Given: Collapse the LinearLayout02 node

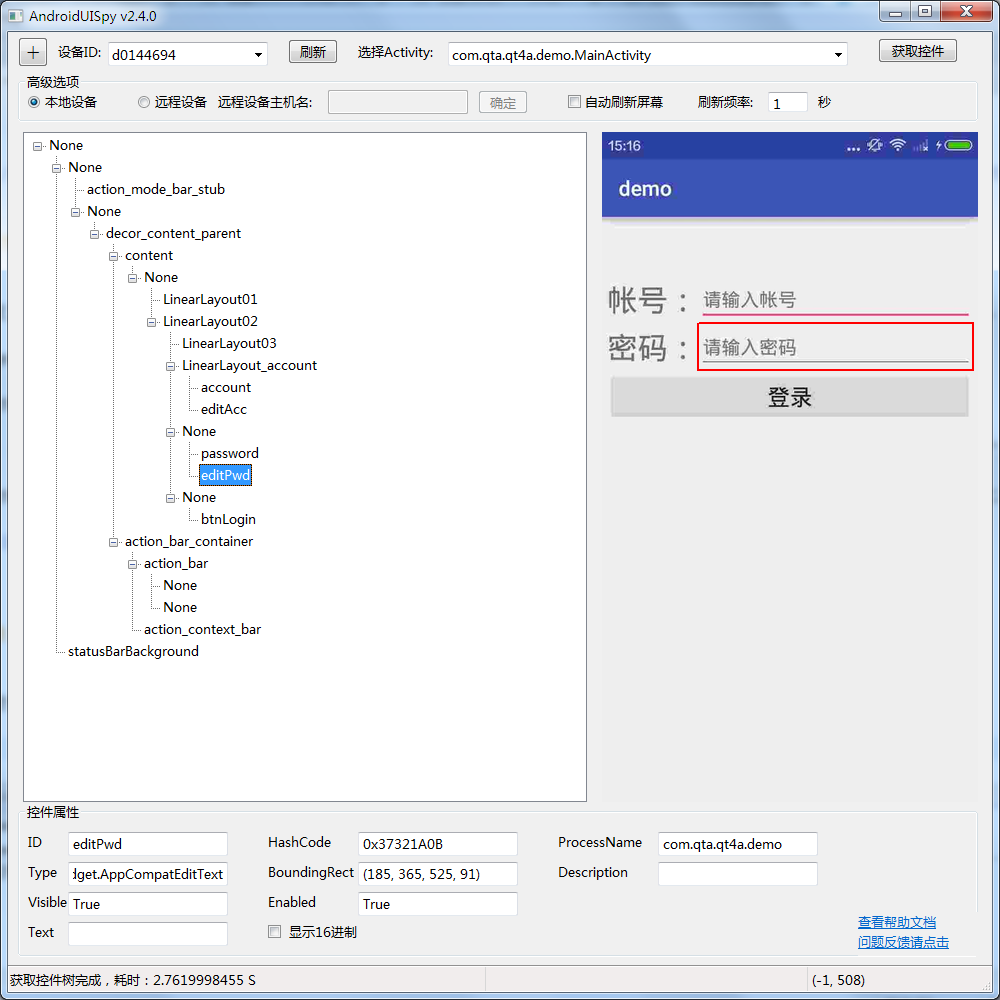Looking at the screenshot, I should click(152, 322).
